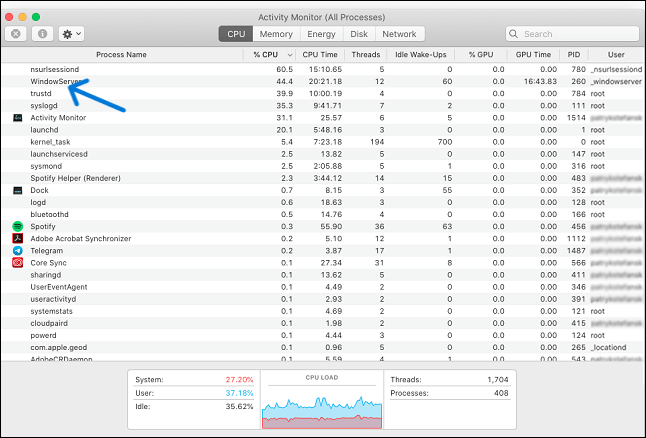Click the Spotify app icon in list
646x438 pixels.
(18, 226)
